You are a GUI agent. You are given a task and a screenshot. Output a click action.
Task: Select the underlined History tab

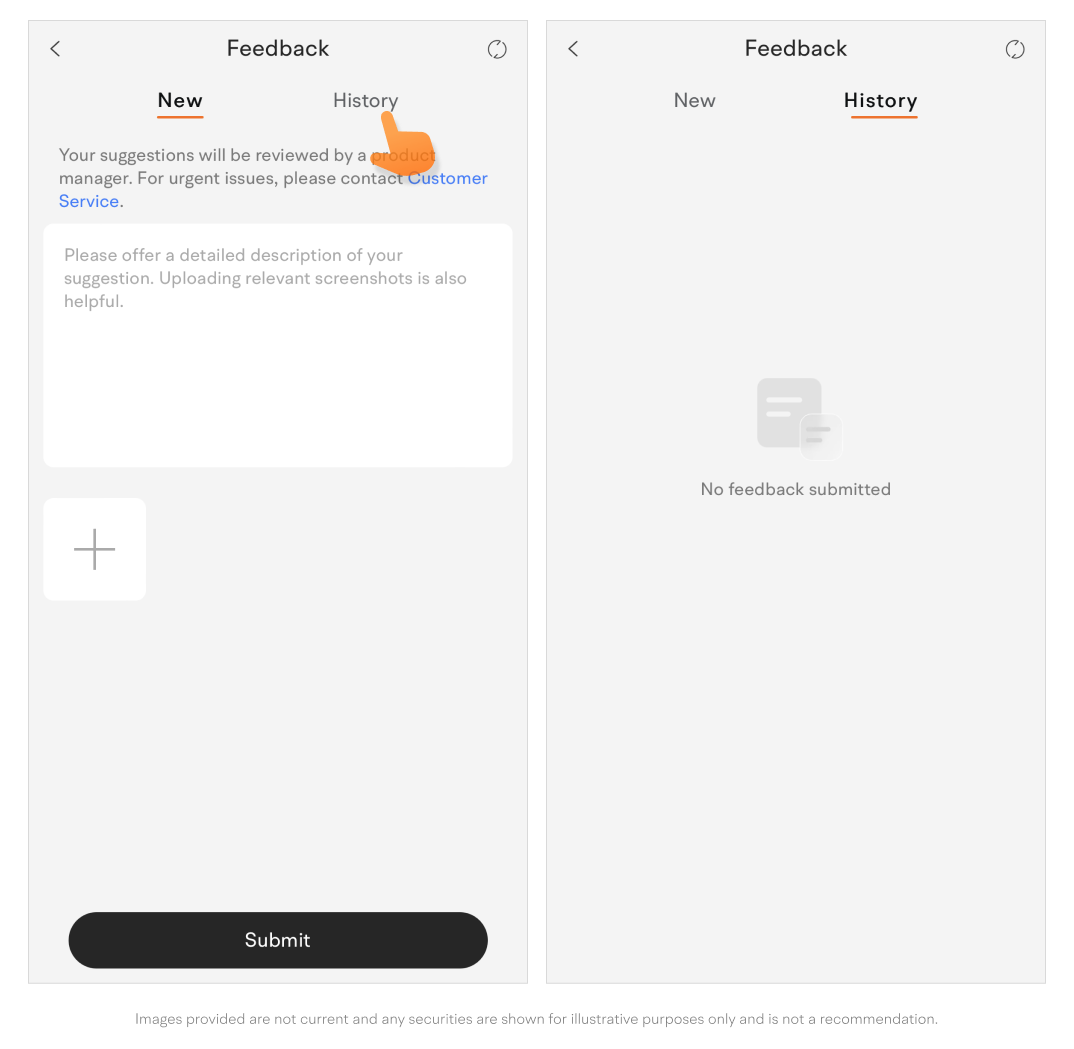coord(881,101)
